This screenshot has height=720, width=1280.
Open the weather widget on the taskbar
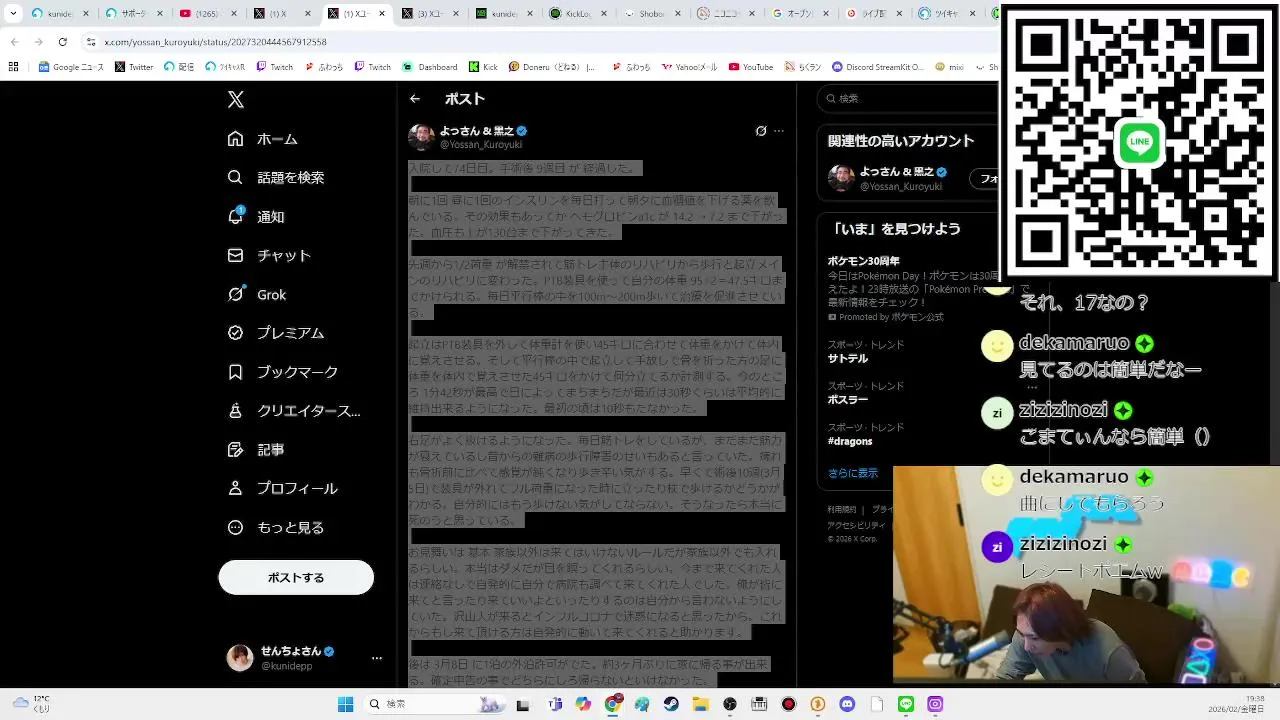[x=31, y=704]
